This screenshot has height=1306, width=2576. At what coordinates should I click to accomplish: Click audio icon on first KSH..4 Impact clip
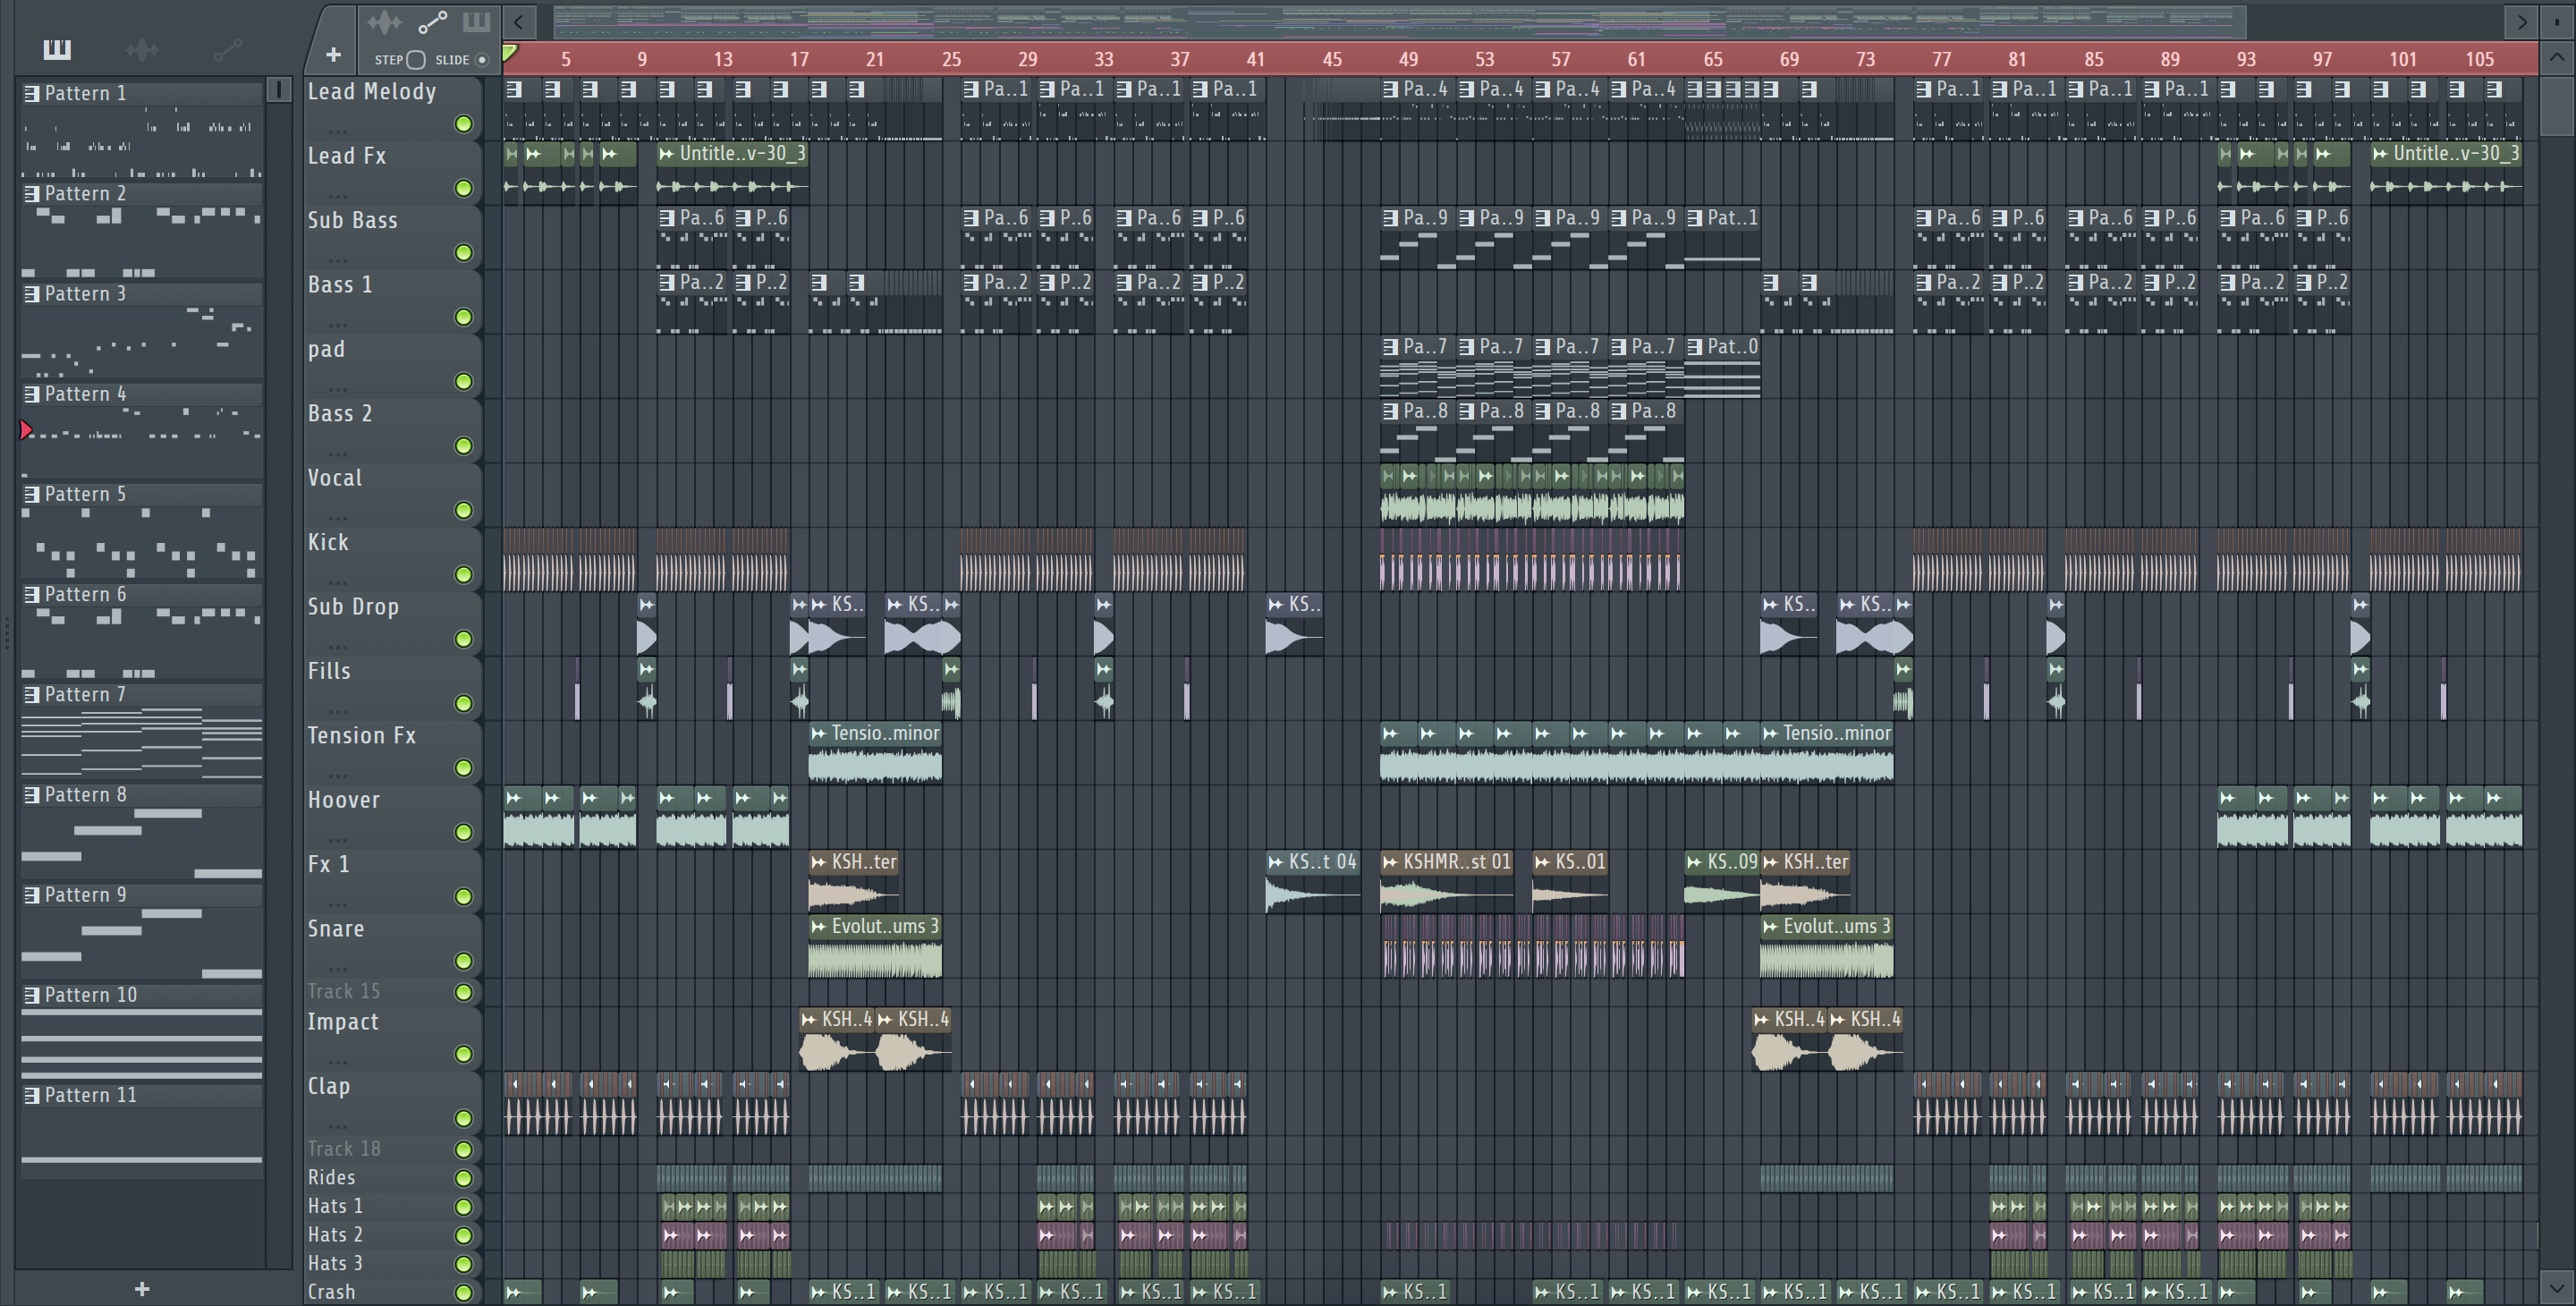tap(809, 1019)
